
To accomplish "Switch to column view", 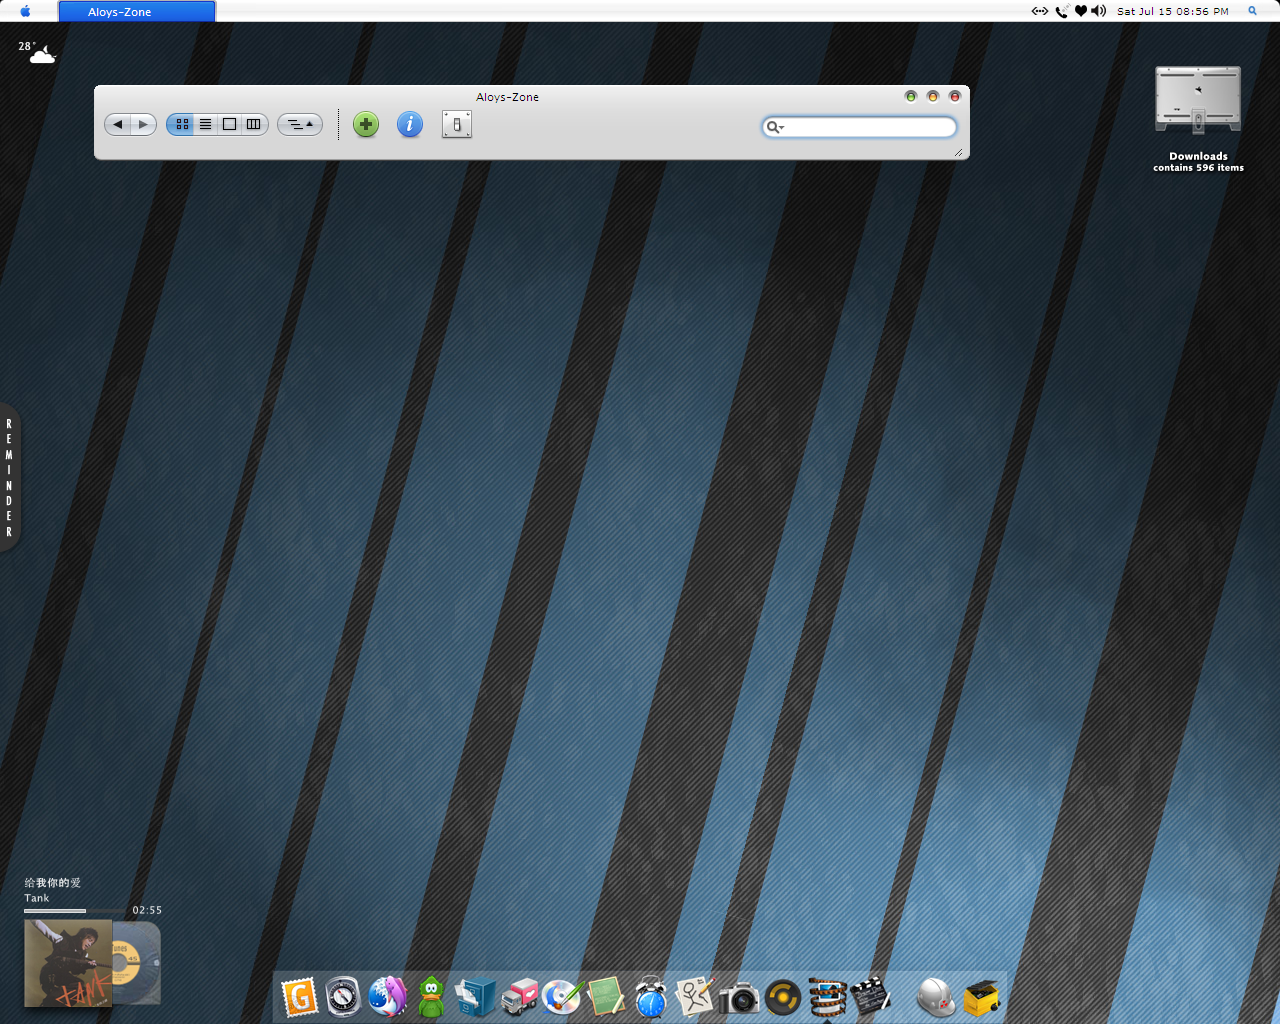I will pyautogui.click(x=254, y=124).
